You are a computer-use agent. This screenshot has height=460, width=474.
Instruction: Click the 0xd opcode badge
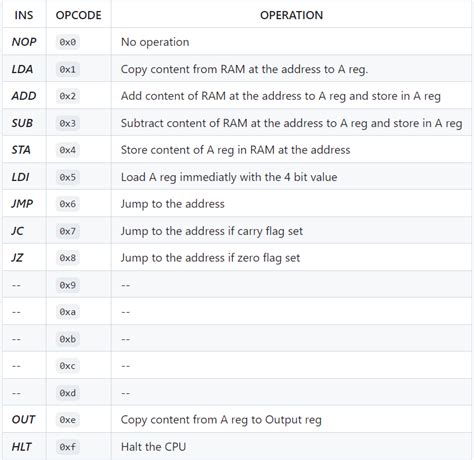(x=68, y=393)
